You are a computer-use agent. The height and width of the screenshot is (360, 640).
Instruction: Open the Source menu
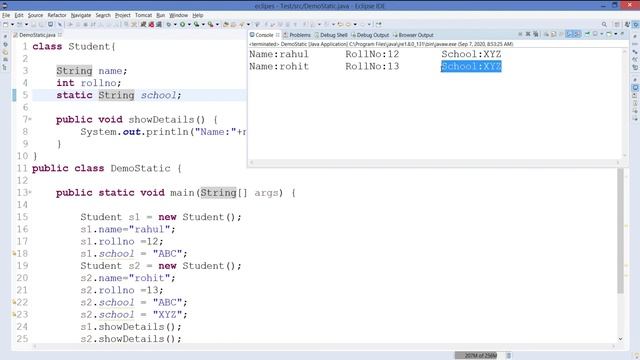click(35, 15)
